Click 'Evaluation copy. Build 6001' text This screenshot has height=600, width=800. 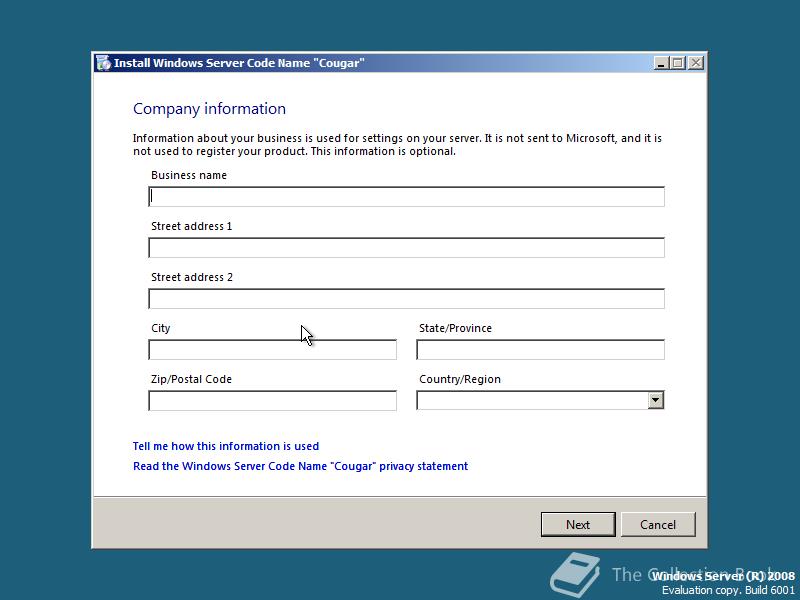[729, 590]
